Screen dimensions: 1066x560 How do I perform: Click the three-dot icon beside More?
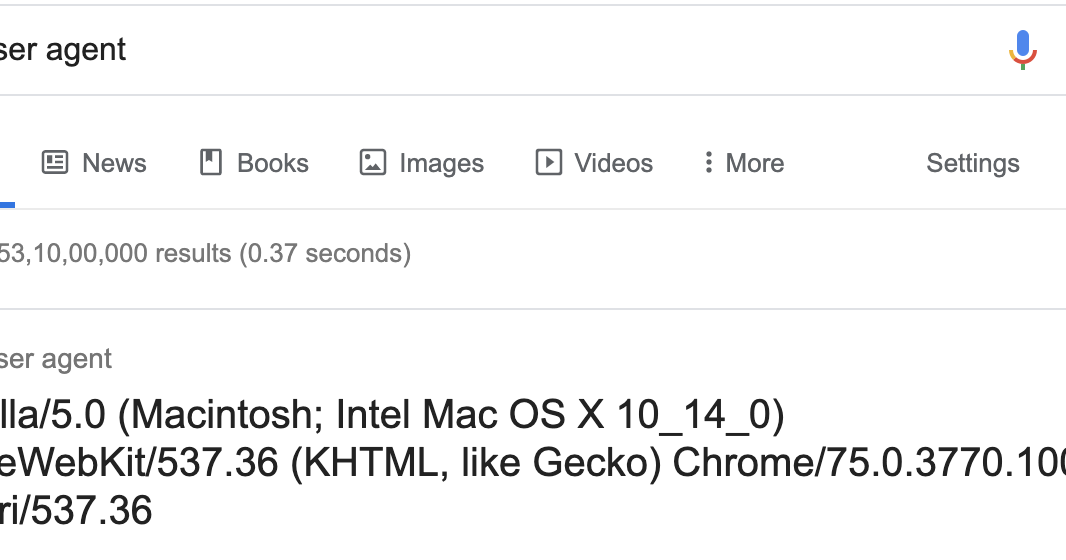(708, 163)
